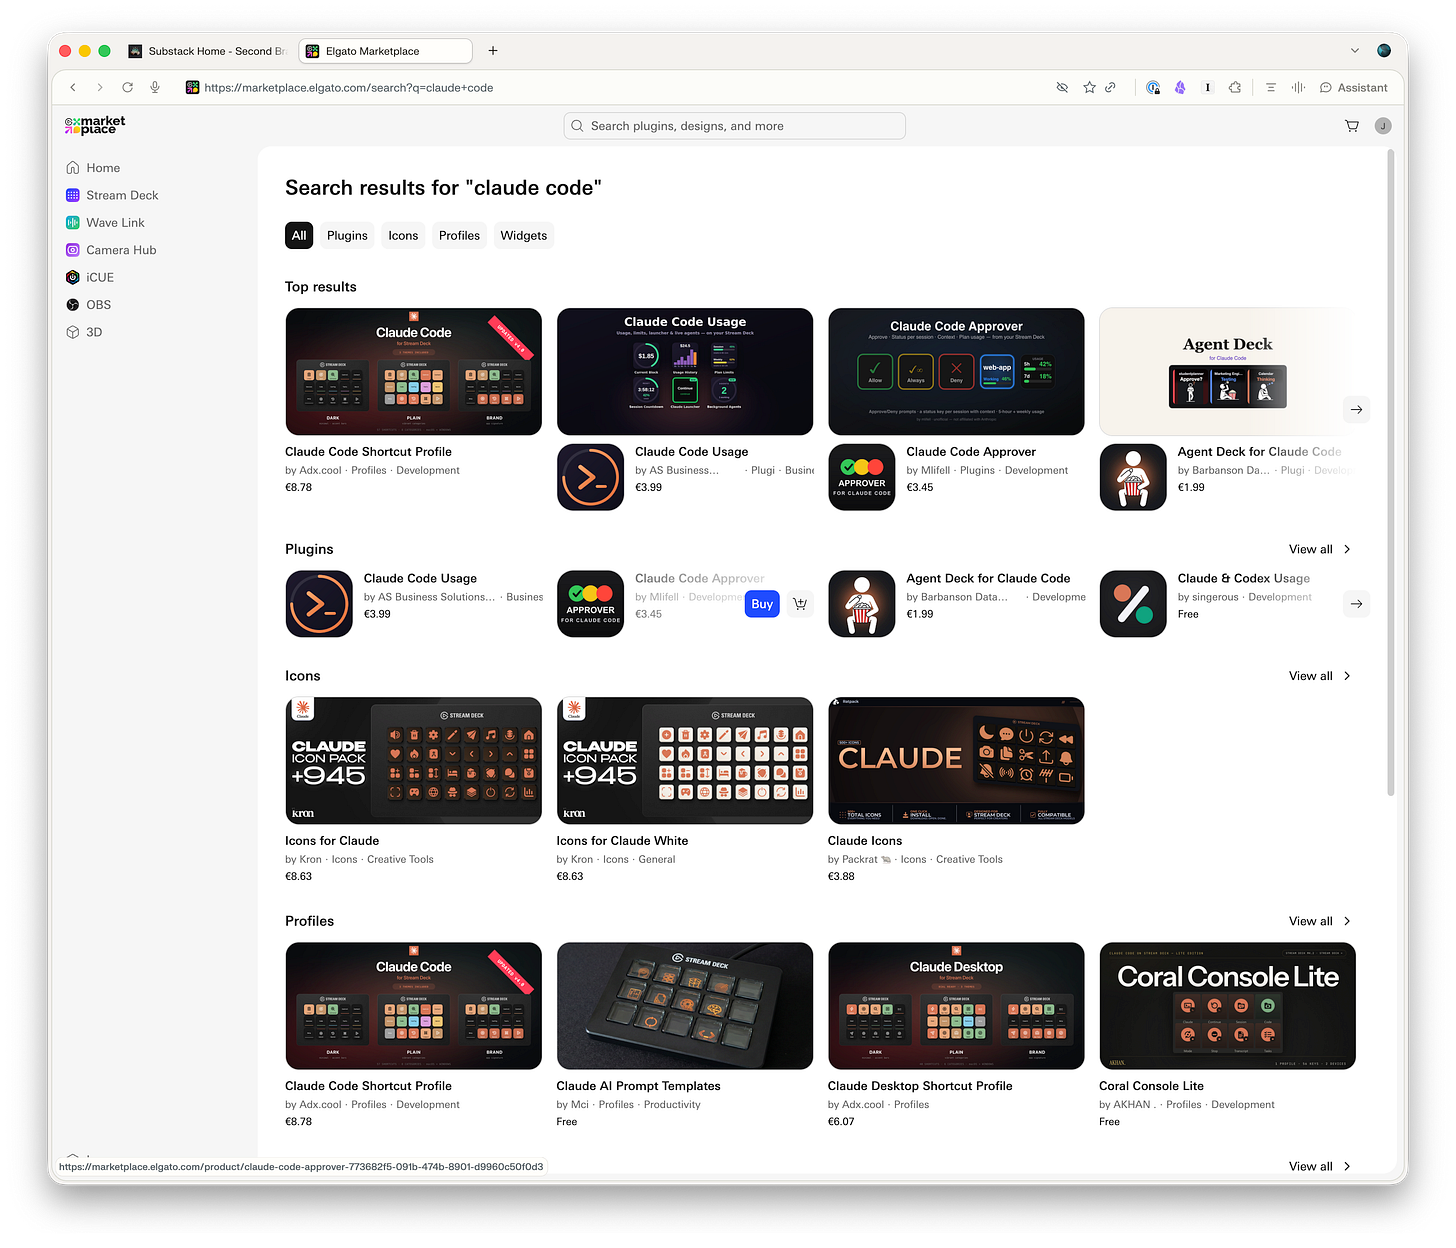The width and height of the screenshot is (1456, 1248).
Task: Copy the page link with the chain icon
Action: (1110, 88)
